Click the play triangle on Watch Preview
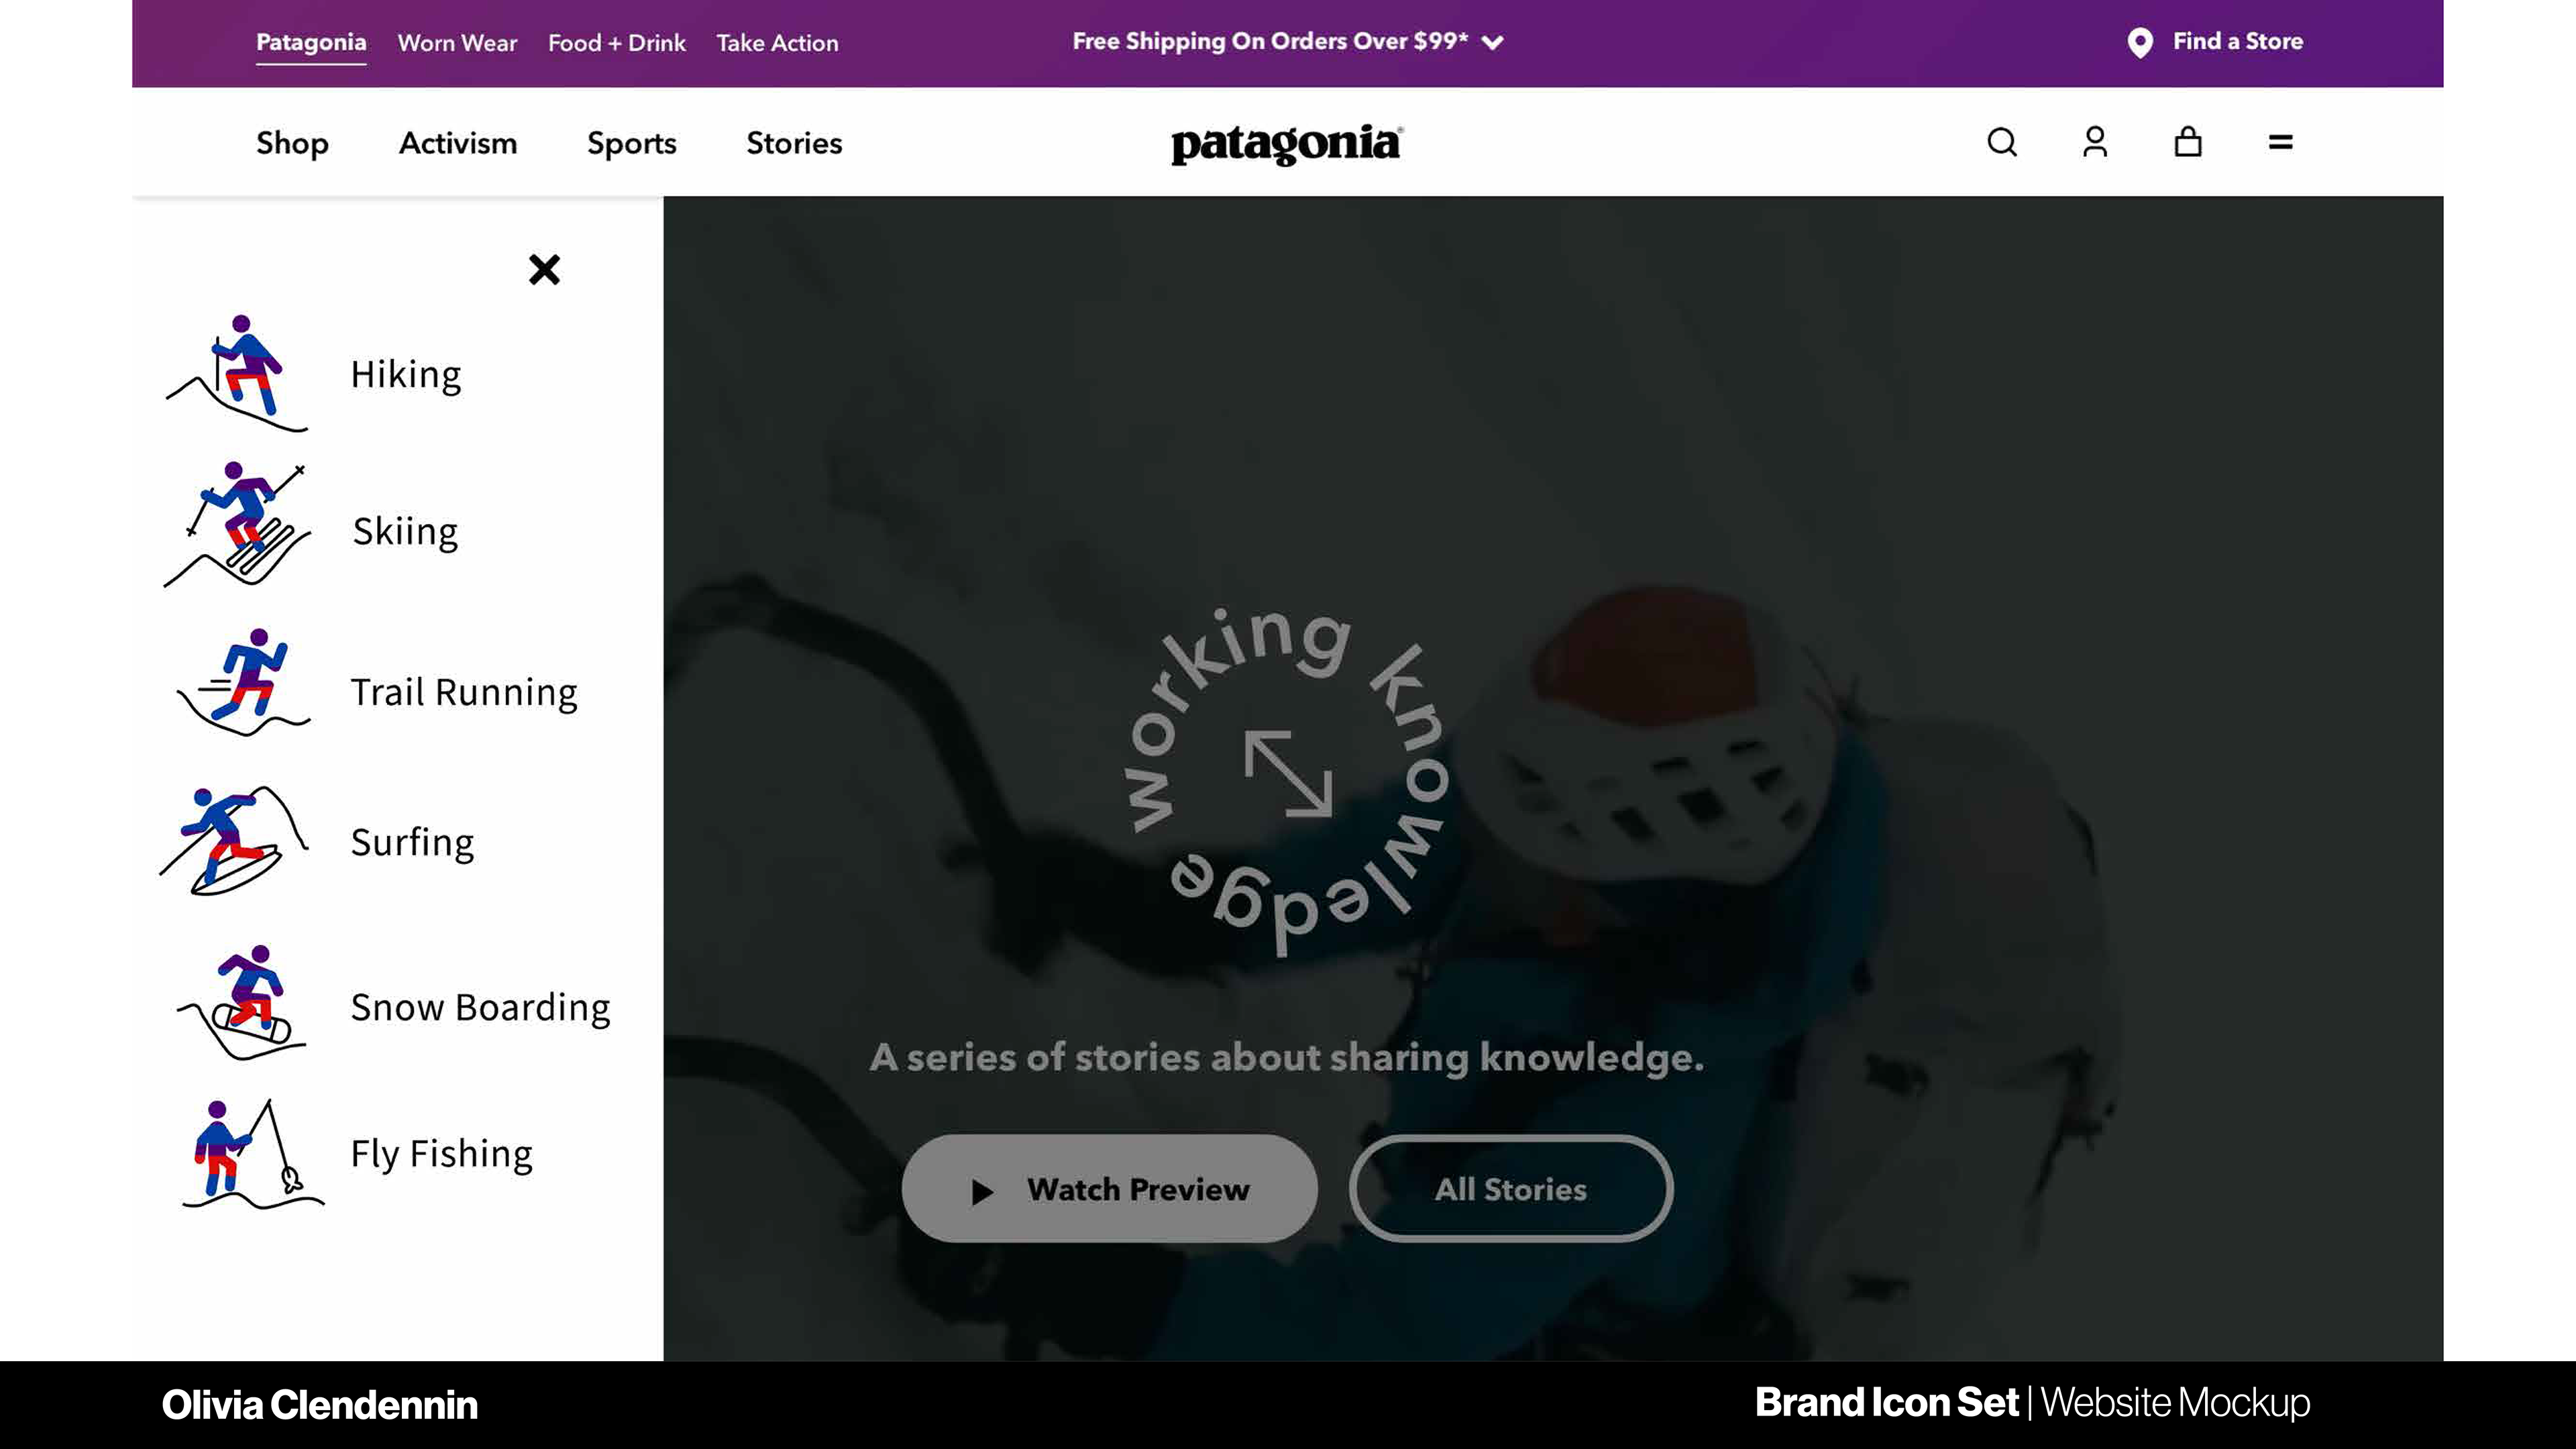 [982, 1191]
